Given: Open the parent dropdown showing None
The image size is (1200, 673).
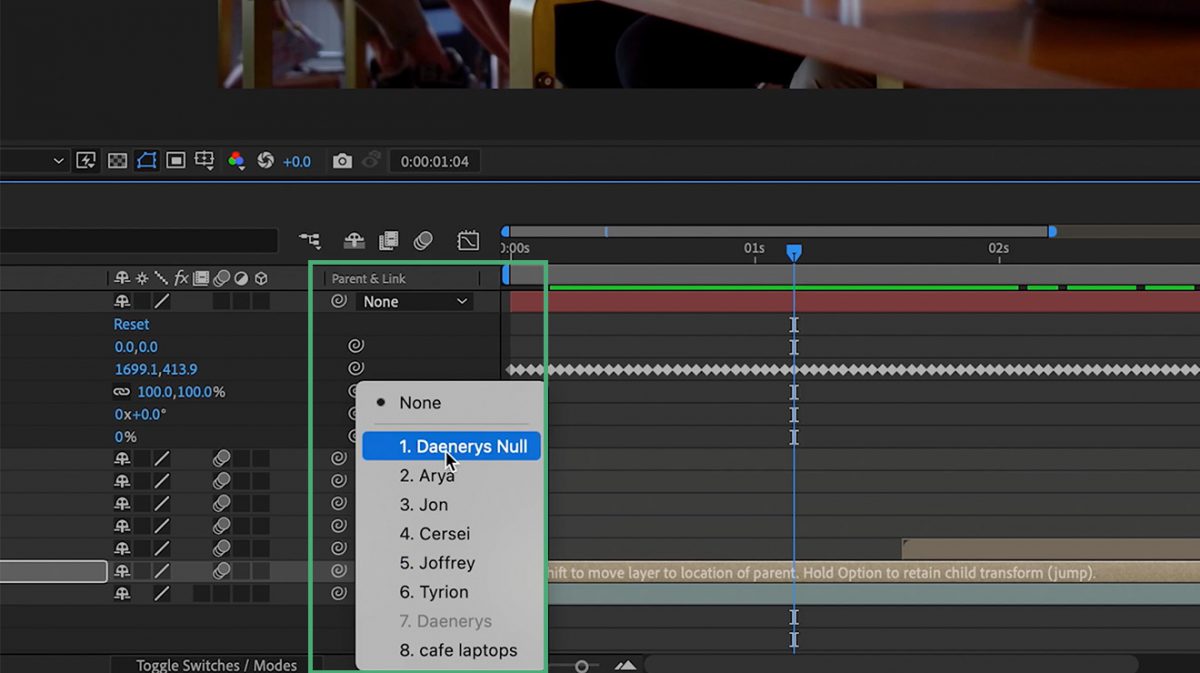Looking at the screenshot, I should point(414,301).
